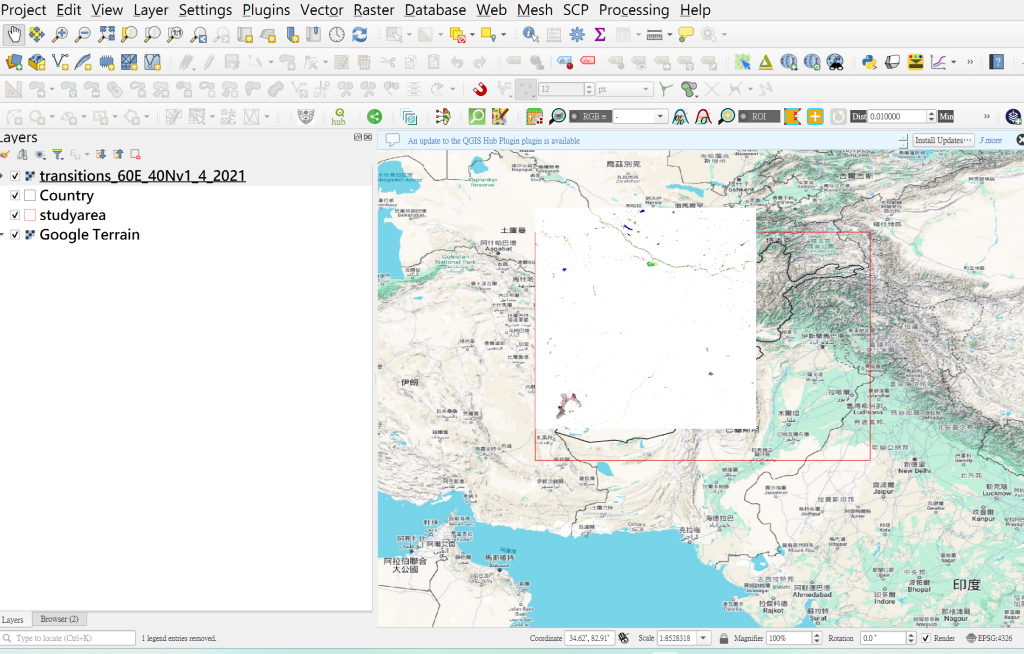Click the Zoom Full extent icon
Viewport: 1024px width, 654px height.
106,34
